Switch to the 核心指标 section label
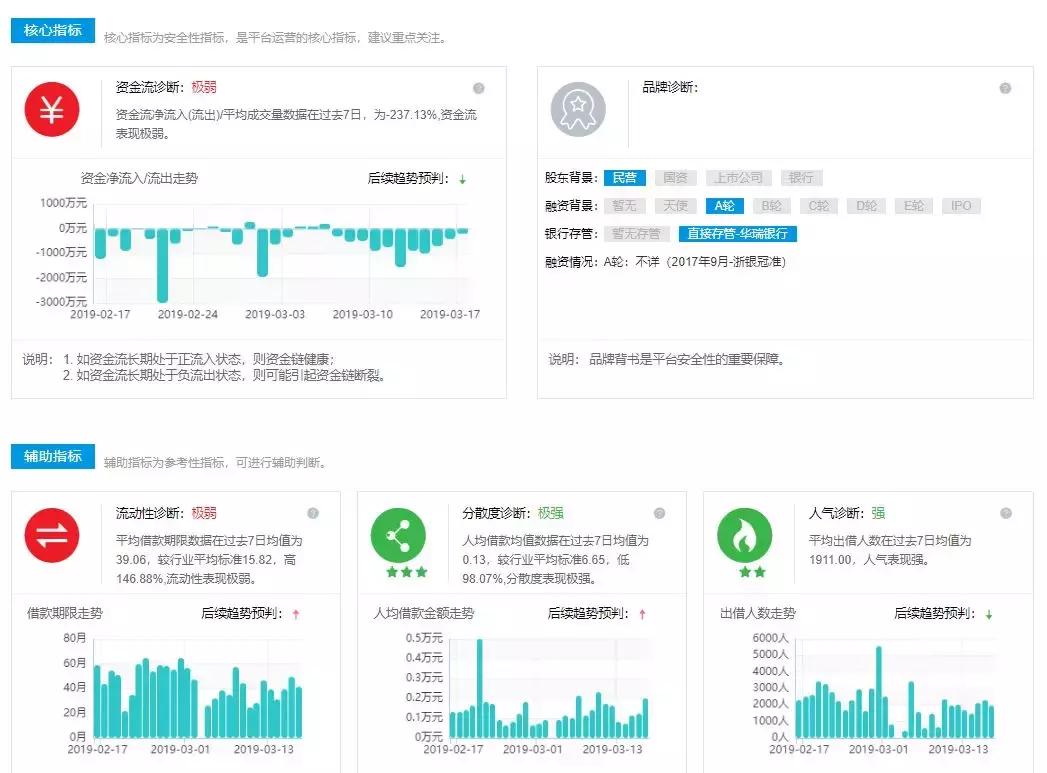1047x773 pixels. pyautogui.click(x=51, y=31)
